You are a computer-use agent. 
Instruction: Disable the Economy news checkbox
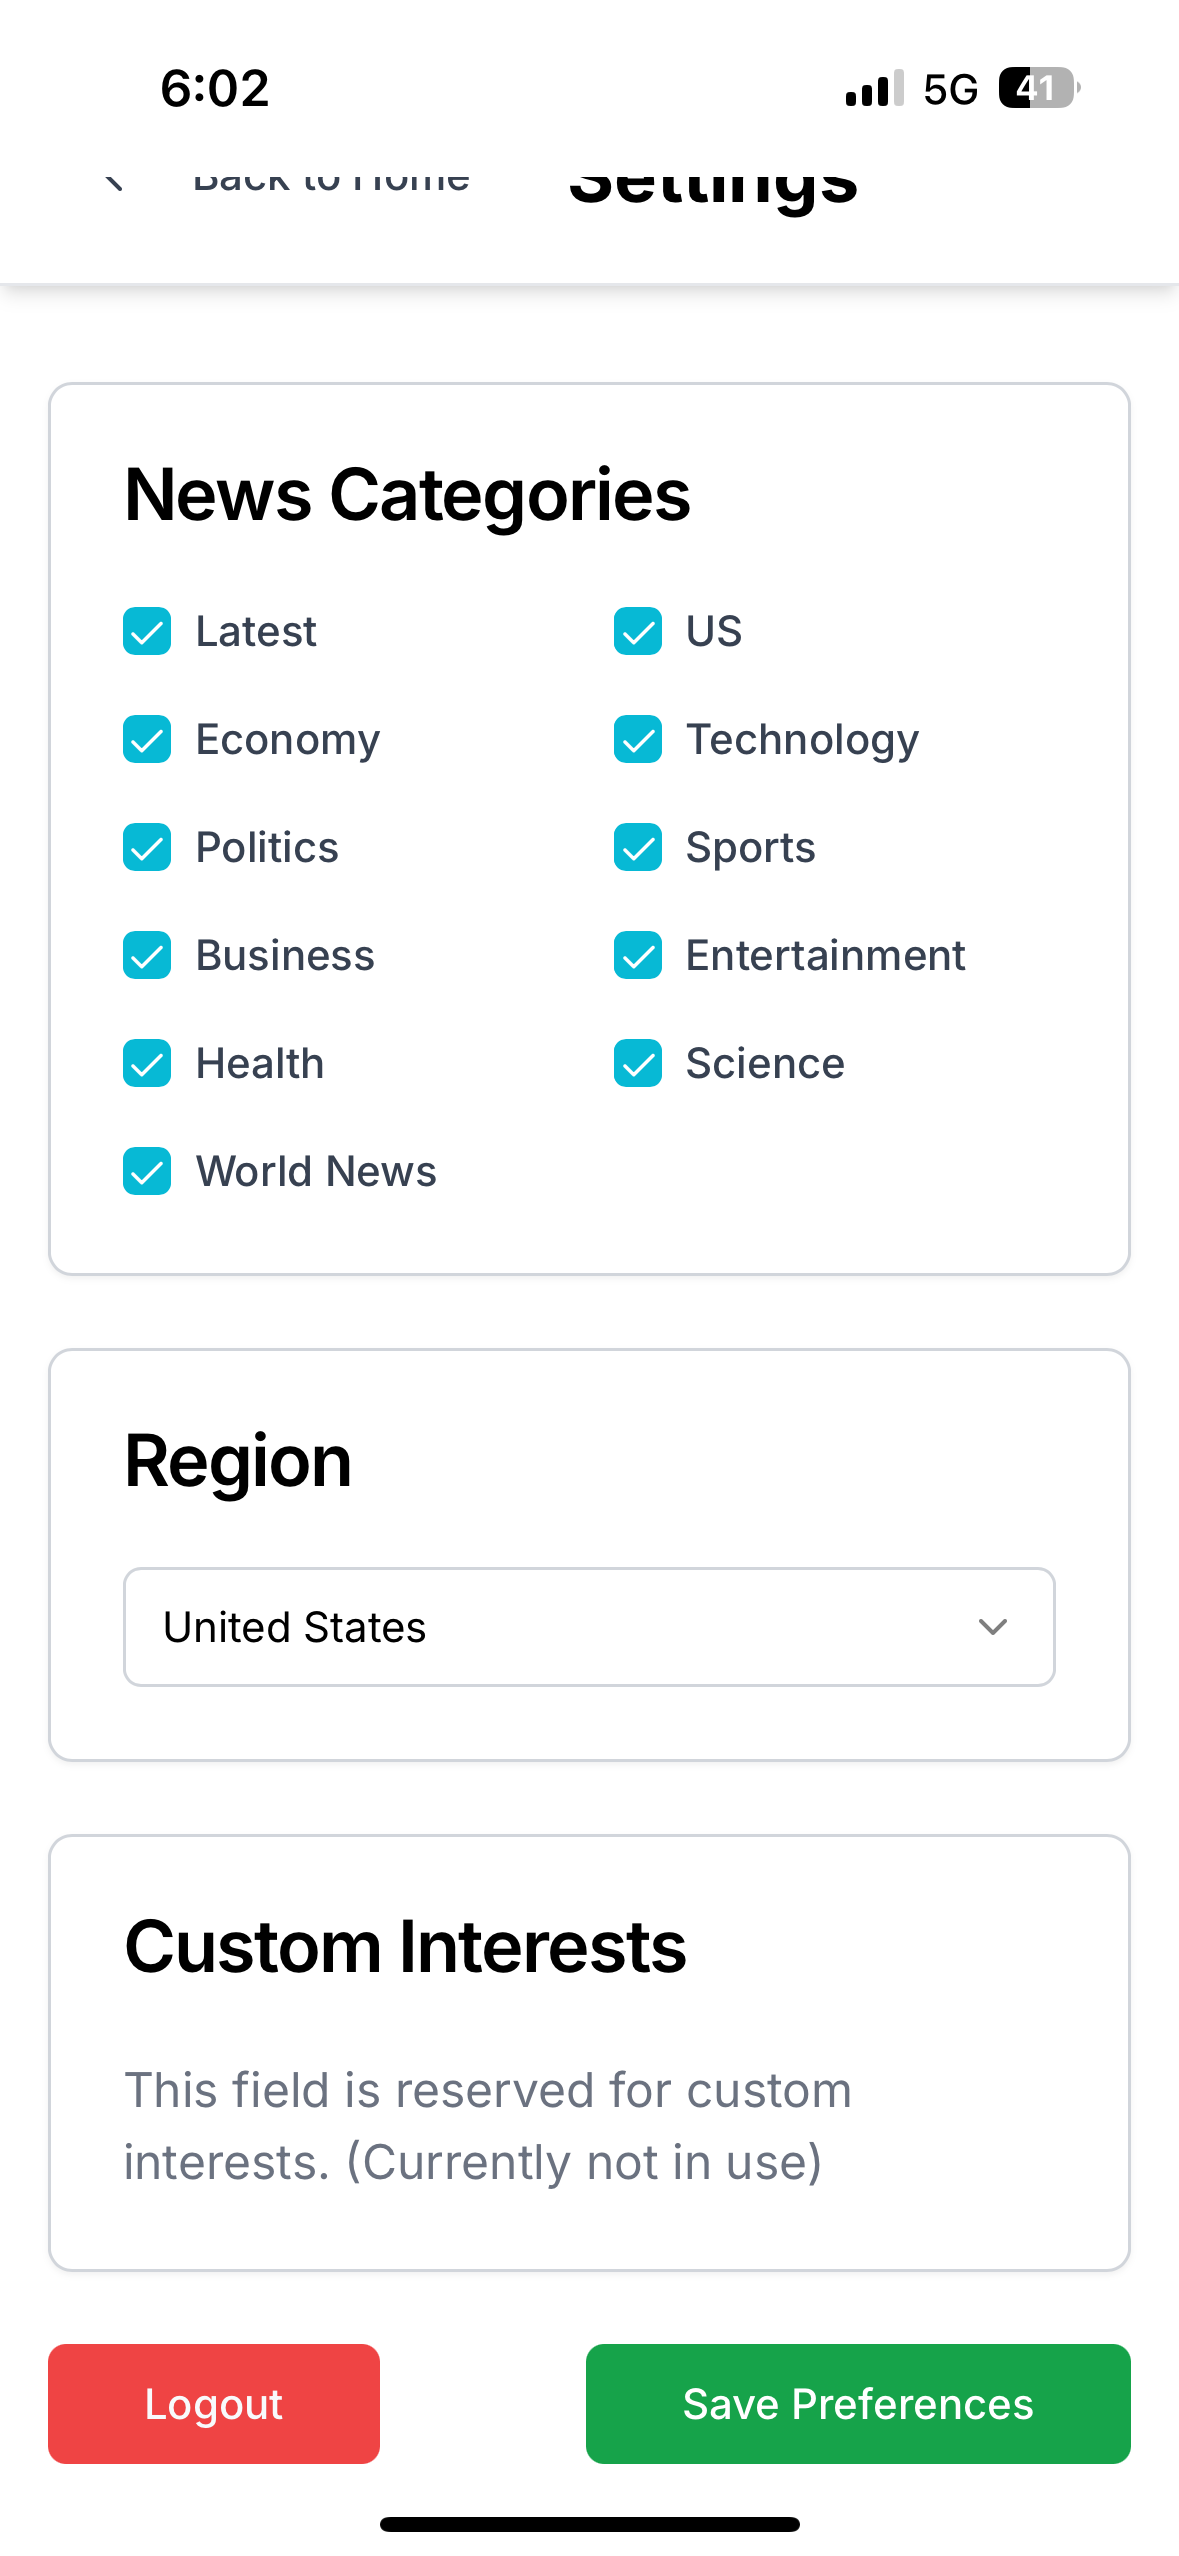(x=147, y=739)
